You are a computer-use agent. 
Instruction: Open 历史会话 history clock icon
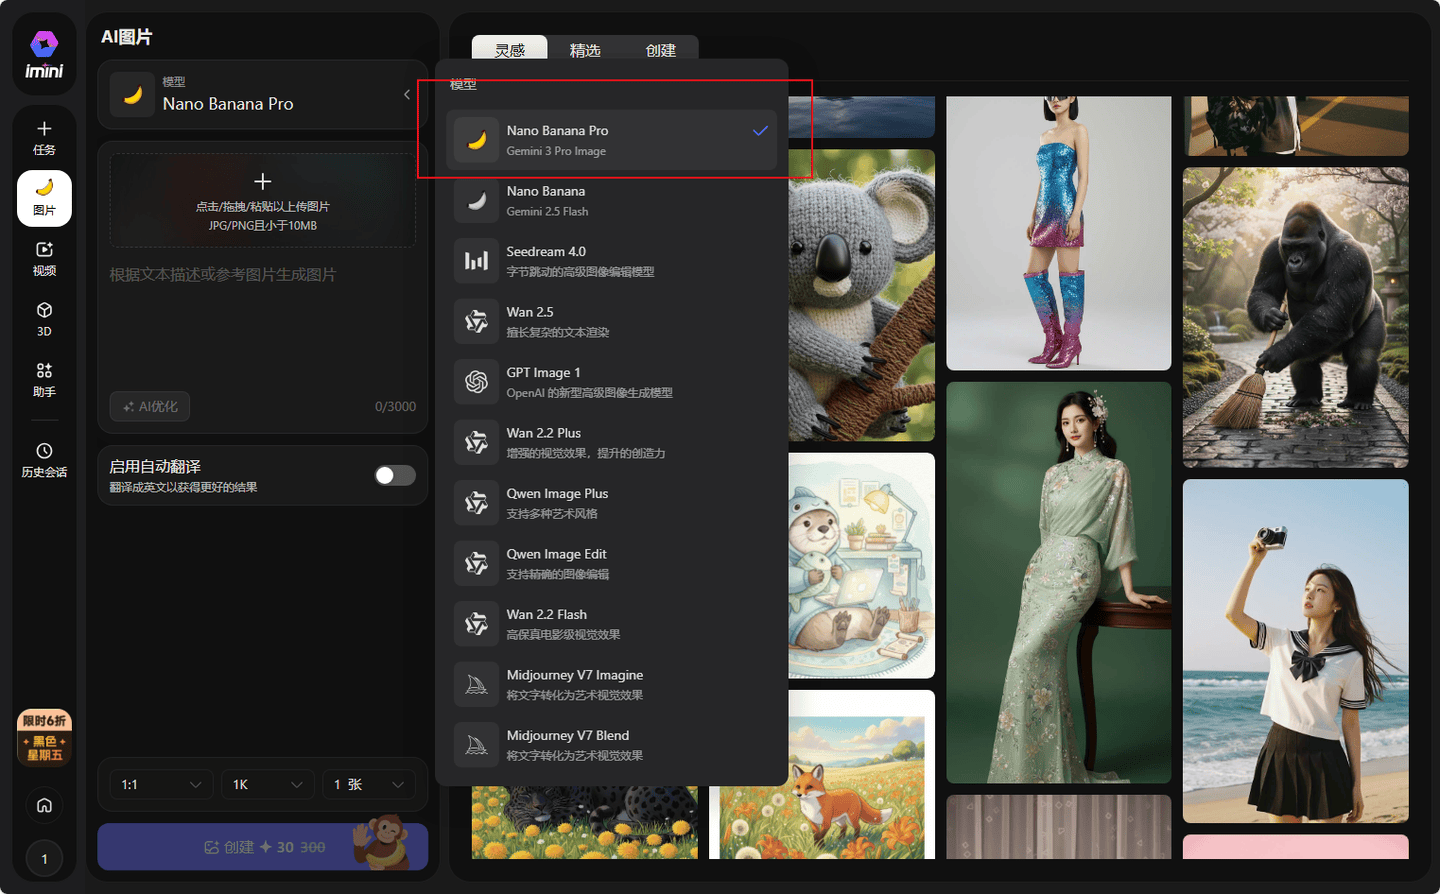44,460
